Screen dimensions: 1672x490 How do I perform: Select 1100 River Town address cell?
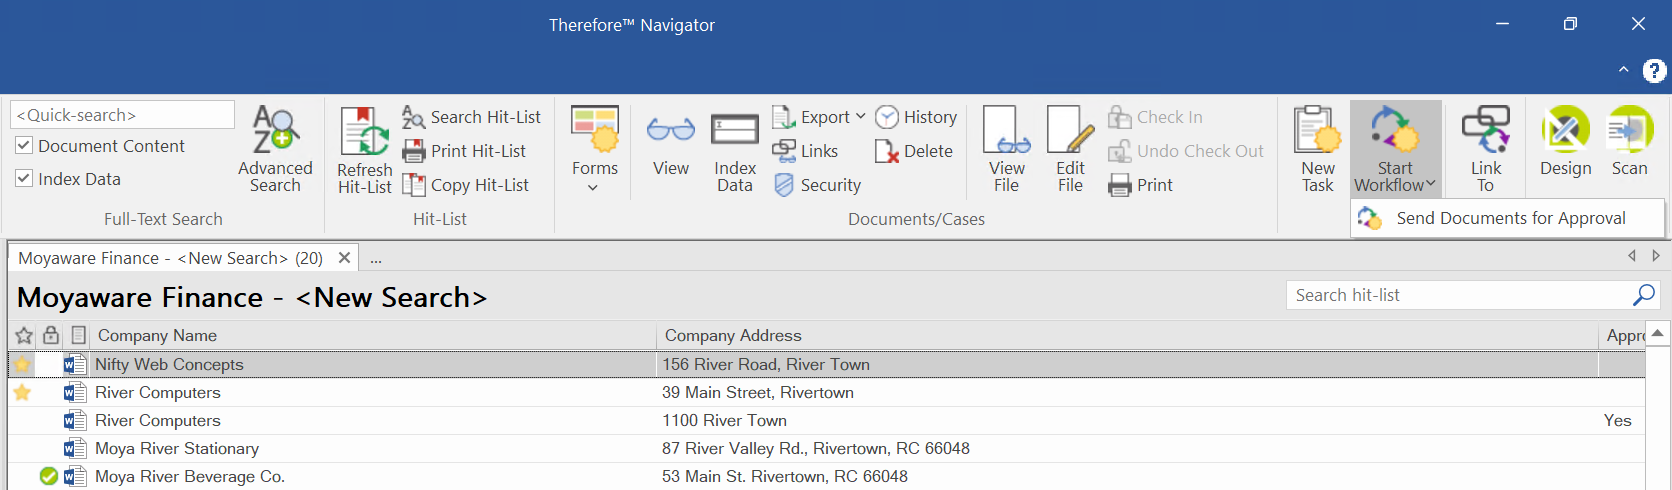coord(724,421)
